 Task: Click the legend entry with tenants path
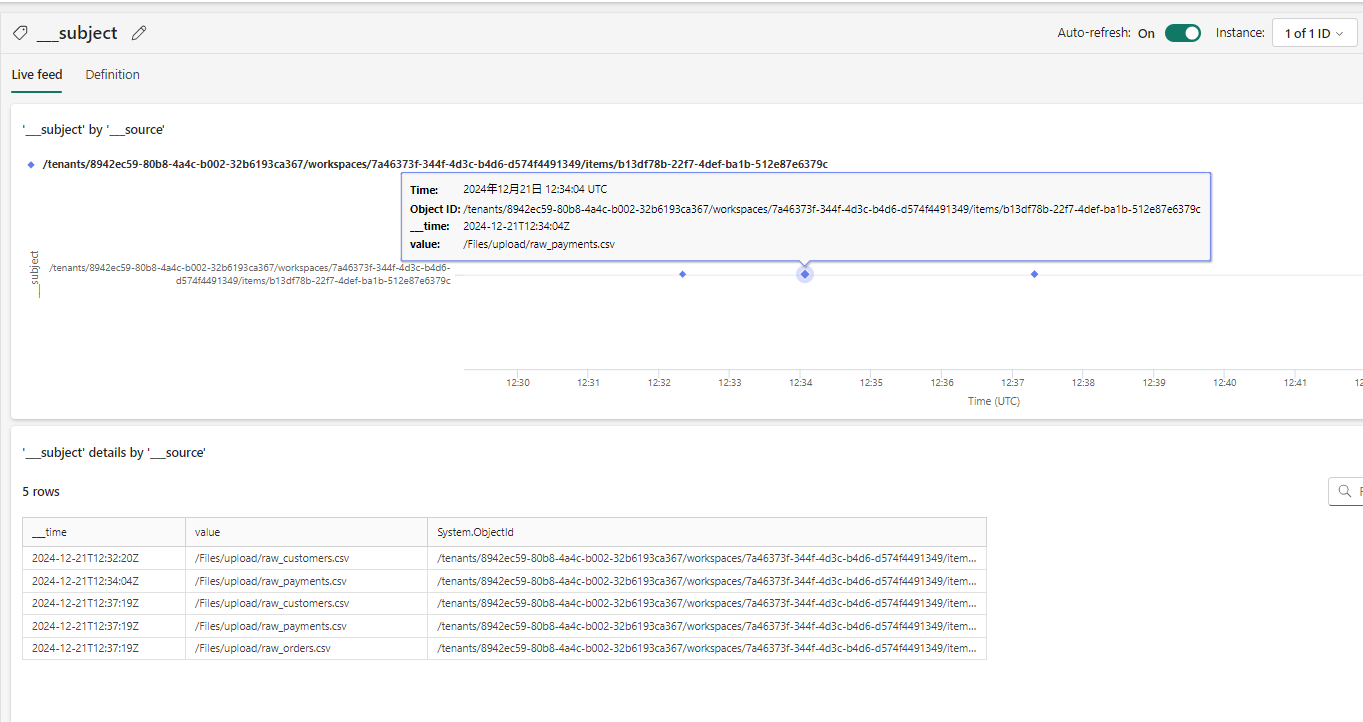435,164
